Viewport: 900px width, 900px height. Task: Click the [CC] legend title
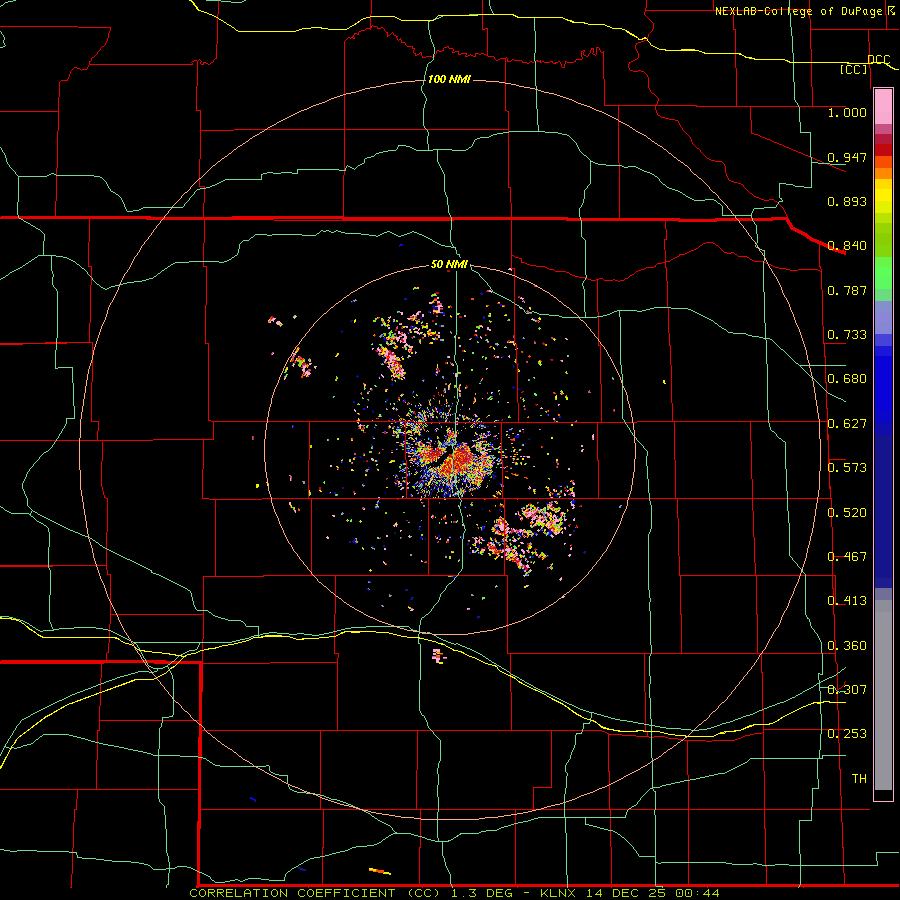pyautogui.click(x=854, y=69)
